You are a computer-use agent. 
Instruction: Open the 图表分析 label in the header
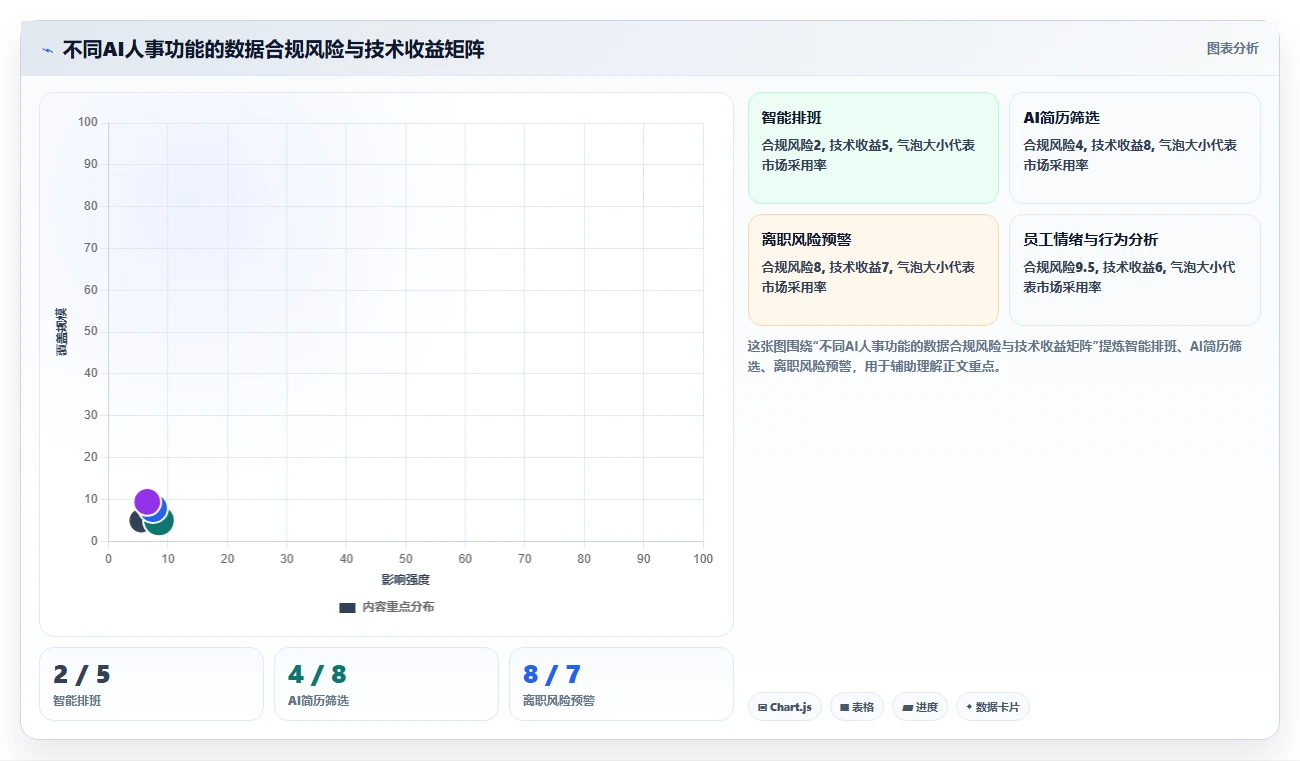[x=1232, y=48]
